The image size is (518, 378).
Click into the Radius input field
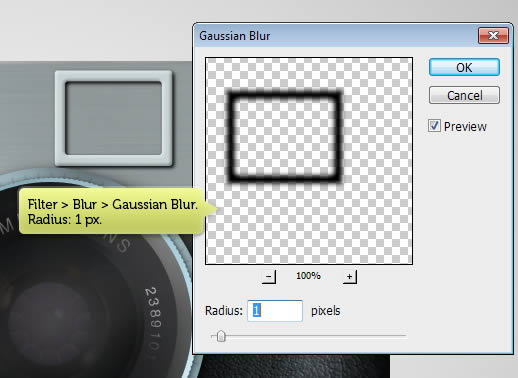coord(275,311)
